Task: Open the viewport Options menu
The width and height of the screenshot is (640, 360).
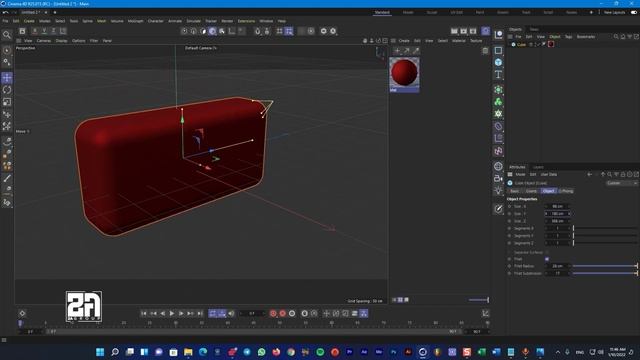Action: coord(79,41)
